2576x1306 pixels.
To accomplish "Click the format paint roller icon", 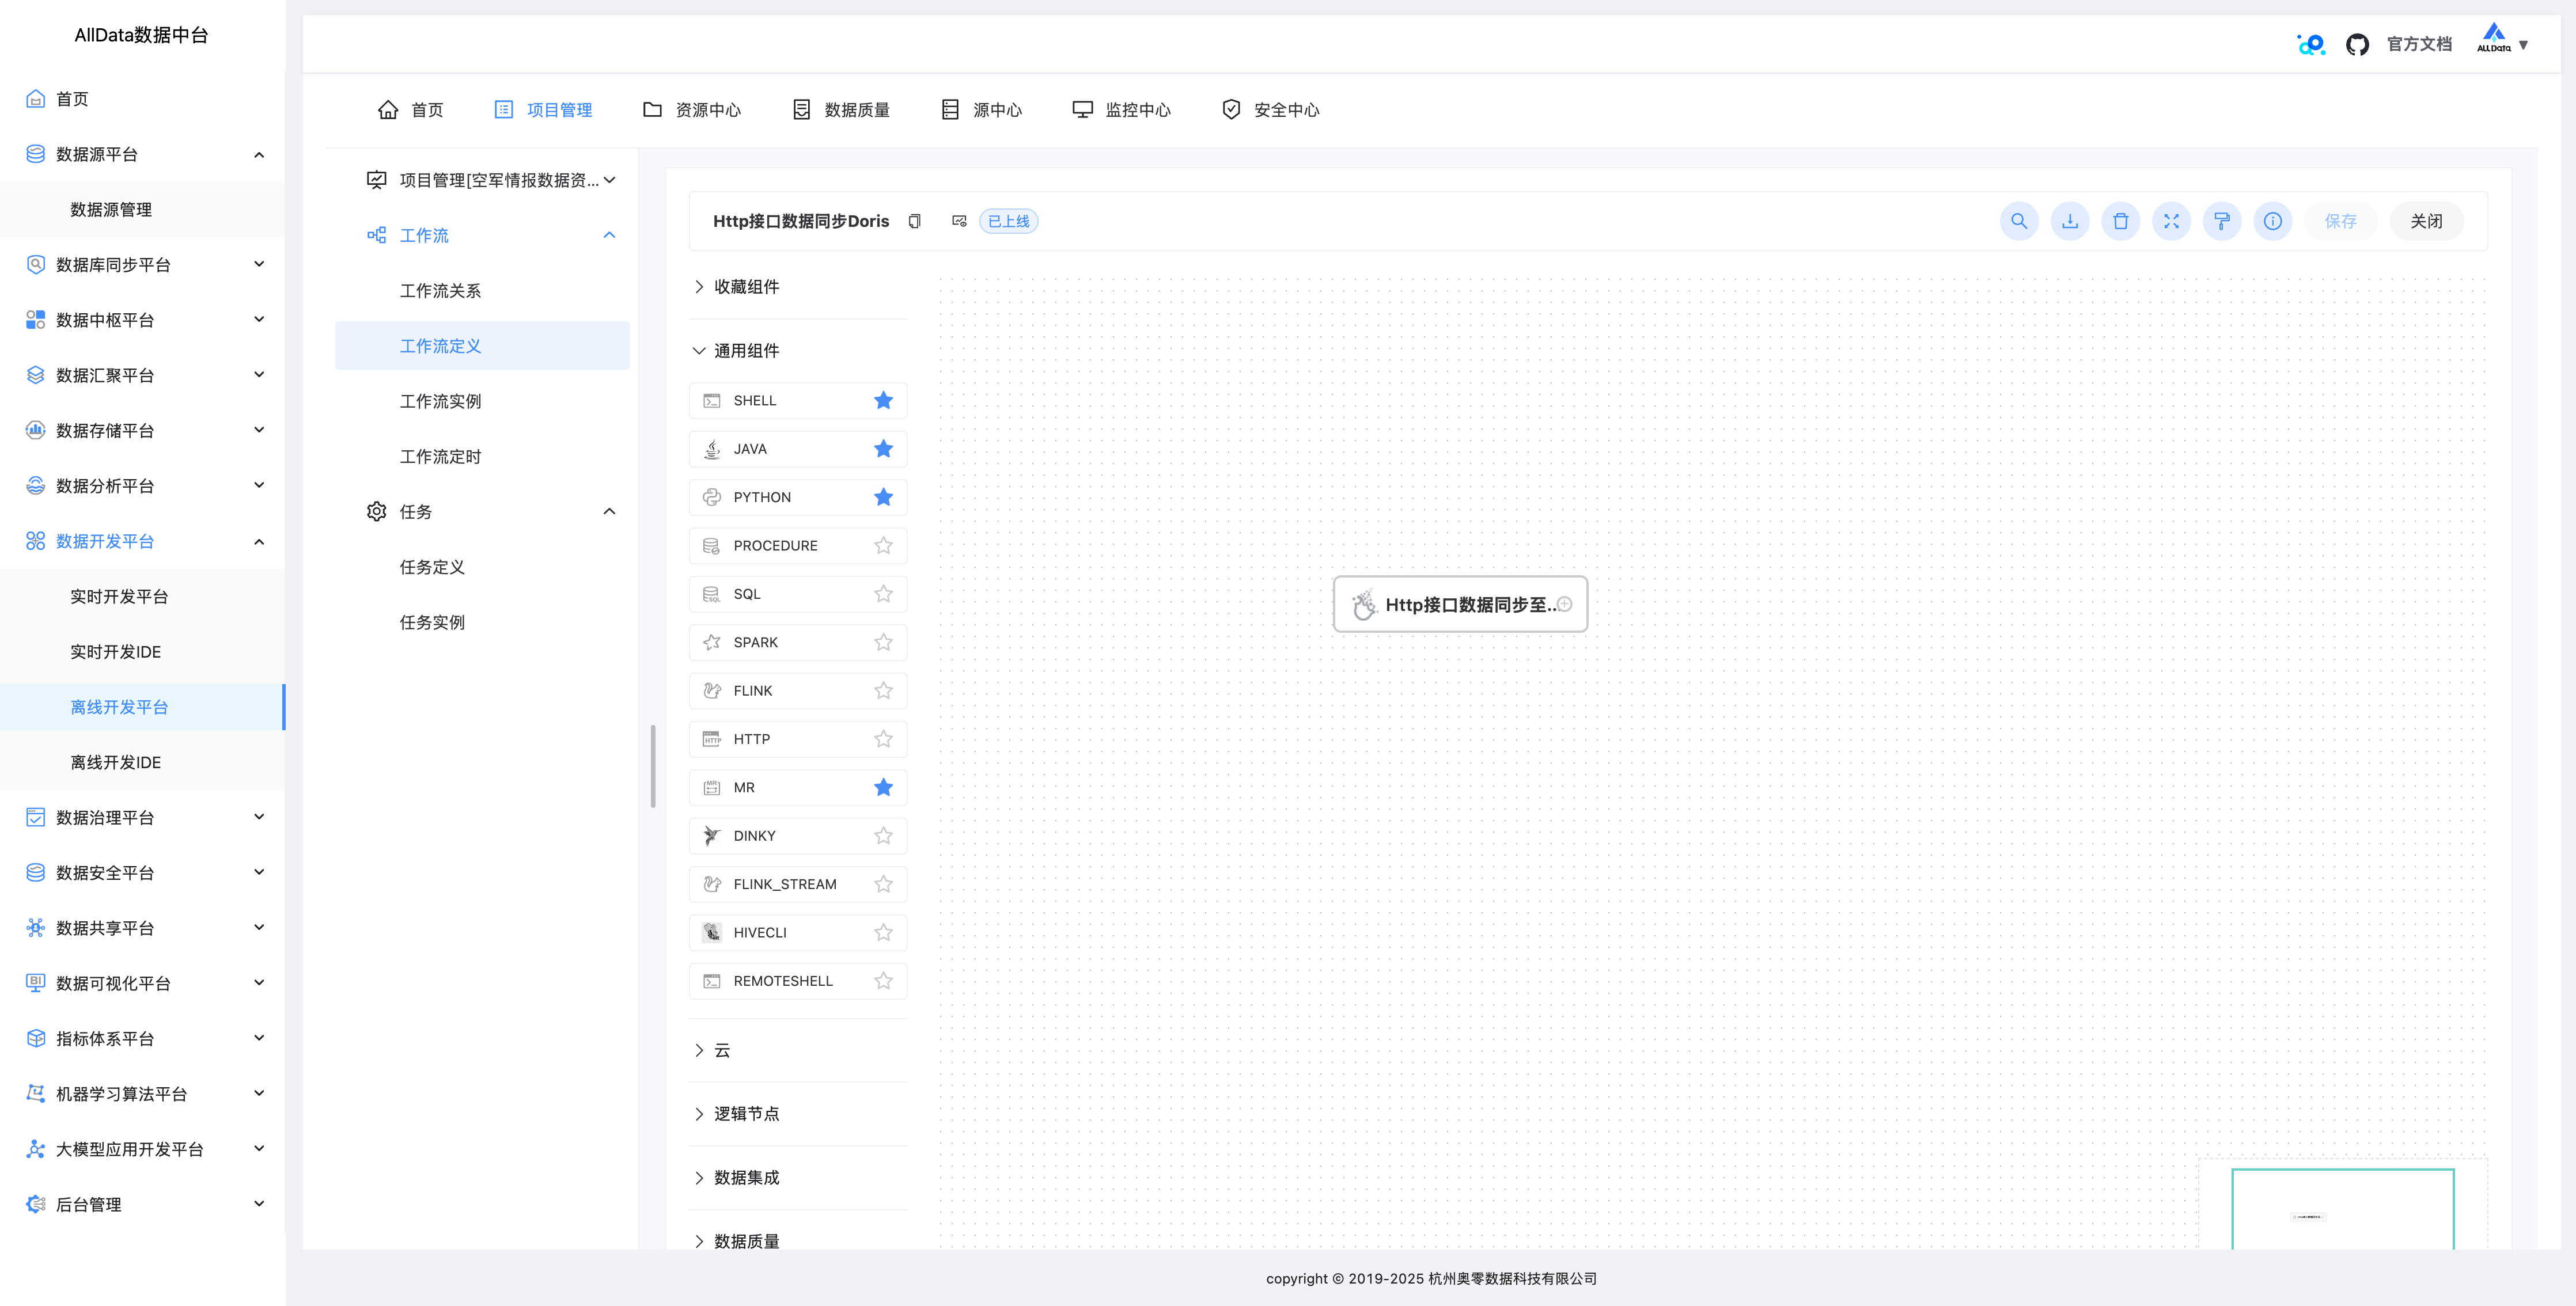I will (x=2221, y=221).
